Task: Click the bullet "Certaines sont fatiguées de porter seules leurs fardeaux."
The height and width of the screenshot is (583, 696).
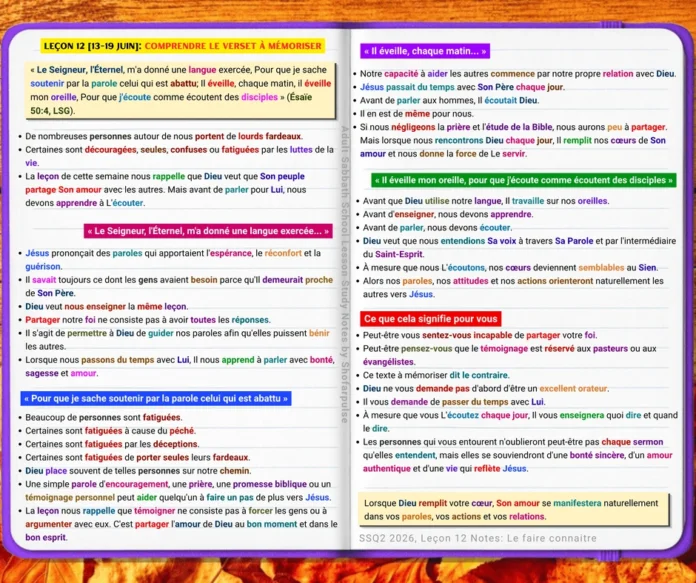Action: click(138, 457)
